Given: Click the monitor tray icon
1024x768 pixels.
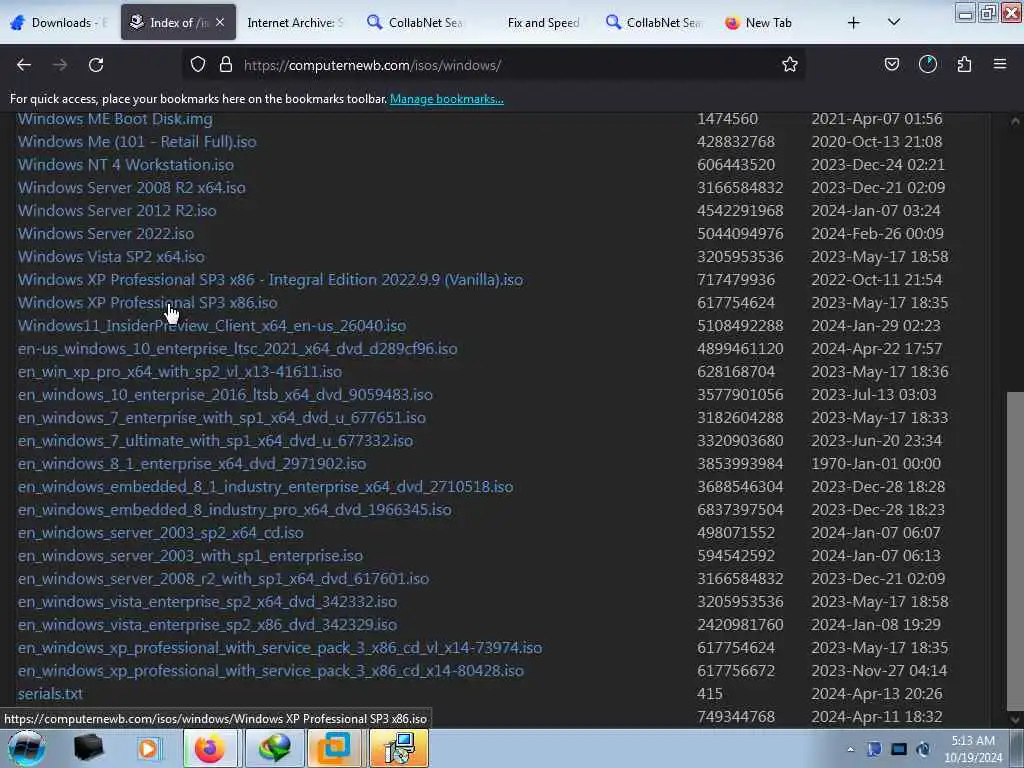Looking at the screenshot, I should pyautogui.click(x=899, y=749).
